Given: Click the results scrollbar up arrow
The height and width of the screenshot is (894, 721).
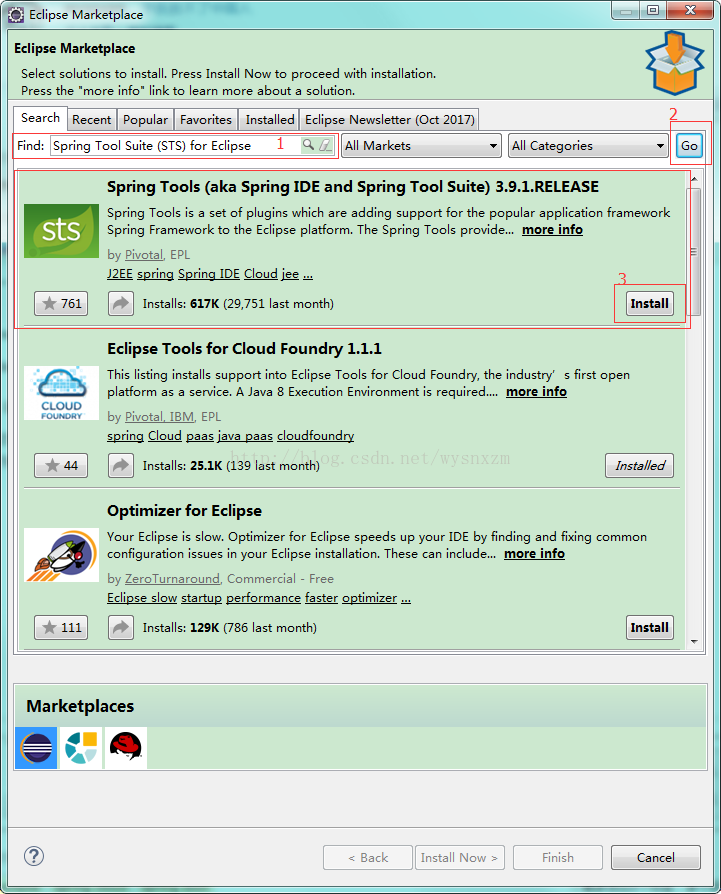Looking at the screenshot, I should [694, 179].
